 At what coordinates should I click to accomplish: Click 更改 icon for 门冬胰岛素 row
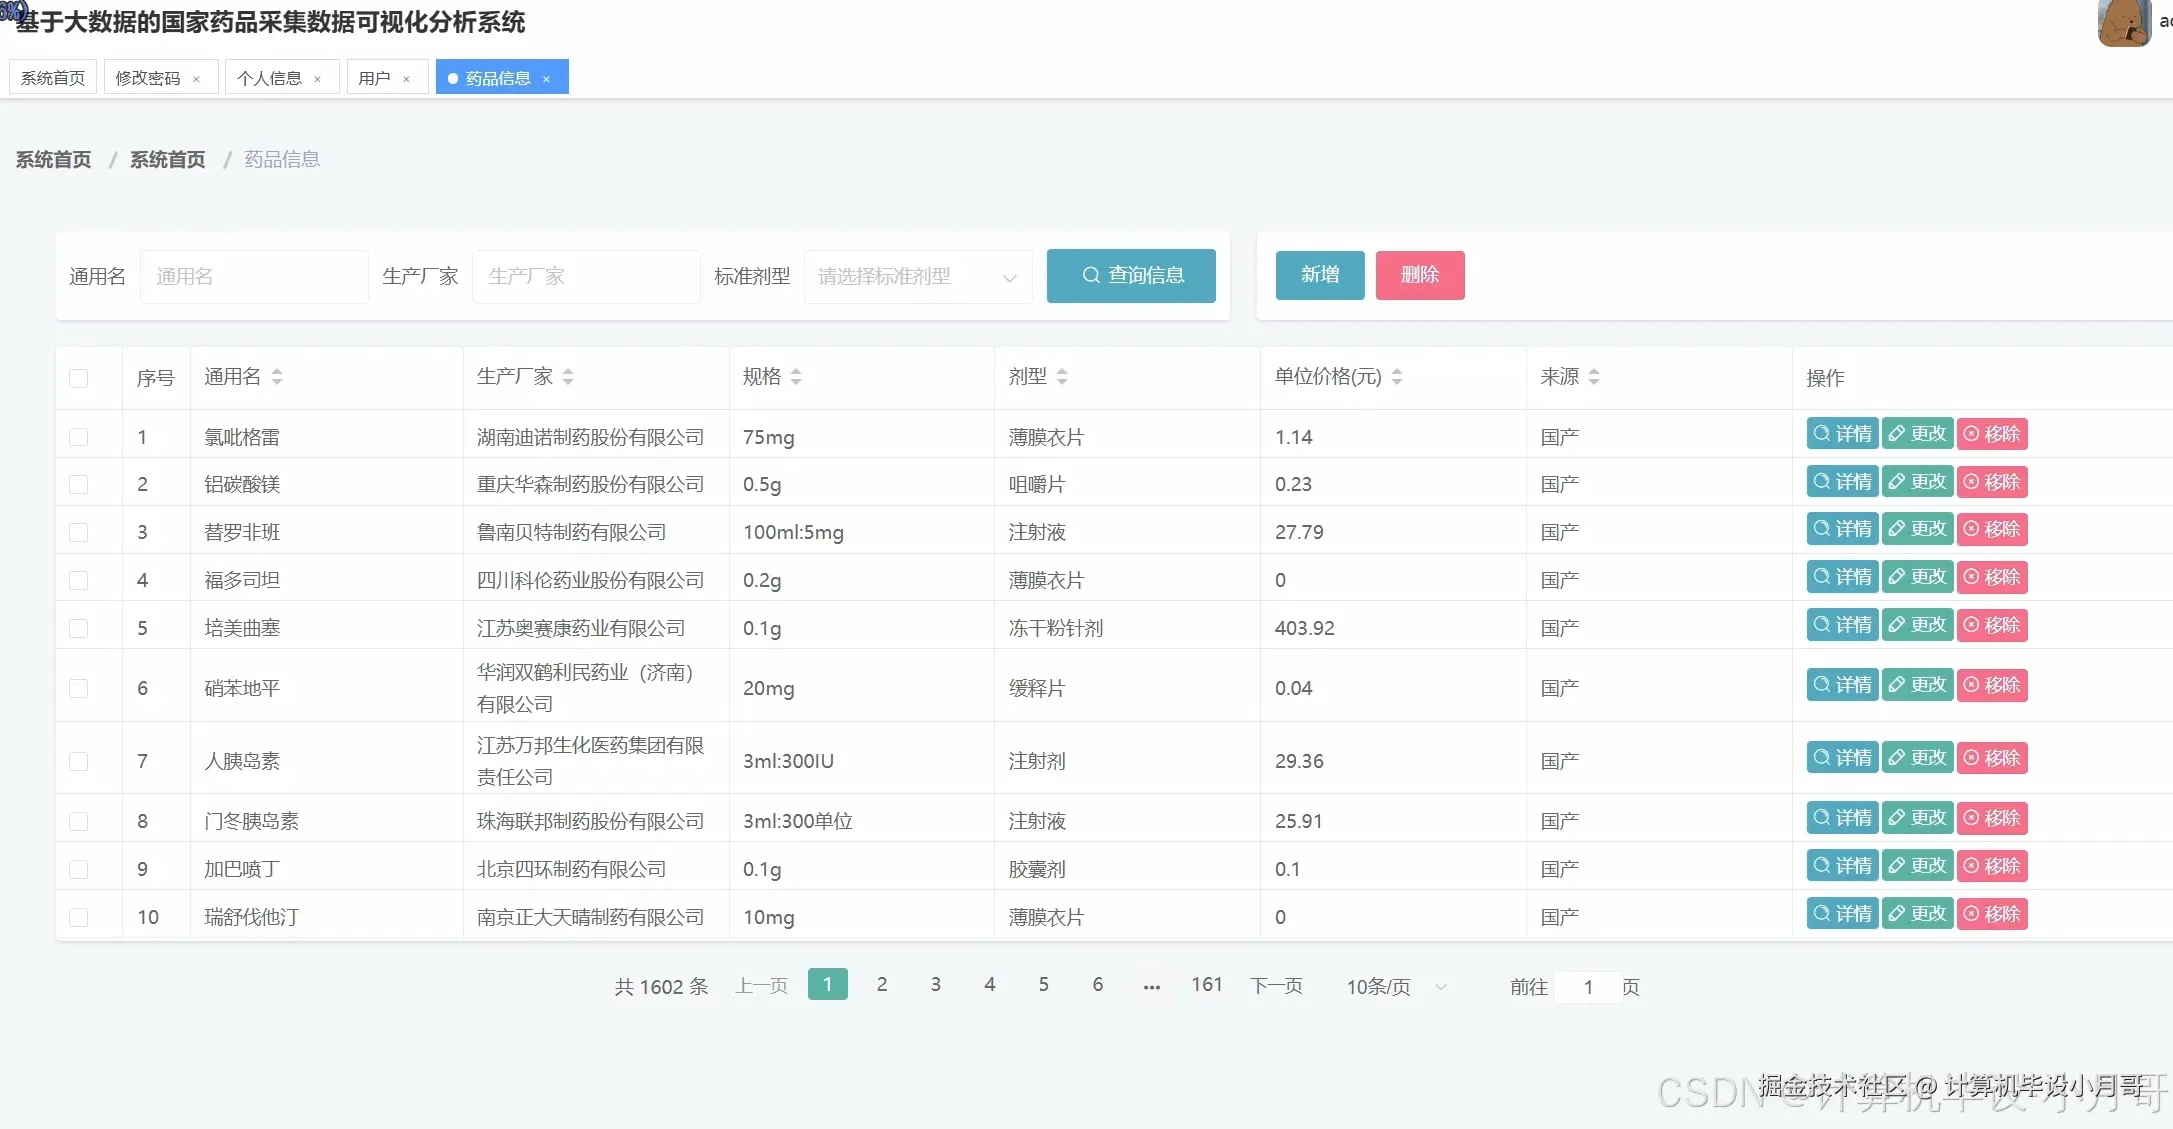1916,817
